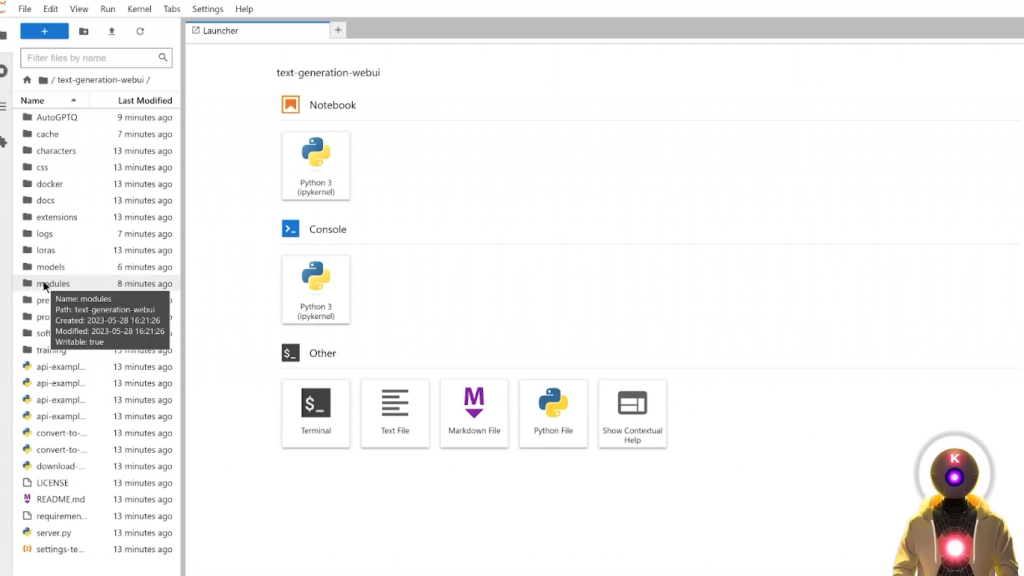The height and width of the screenshot is (576, 1024).
Task: Create a new Text File
Action: coord(395,413)
